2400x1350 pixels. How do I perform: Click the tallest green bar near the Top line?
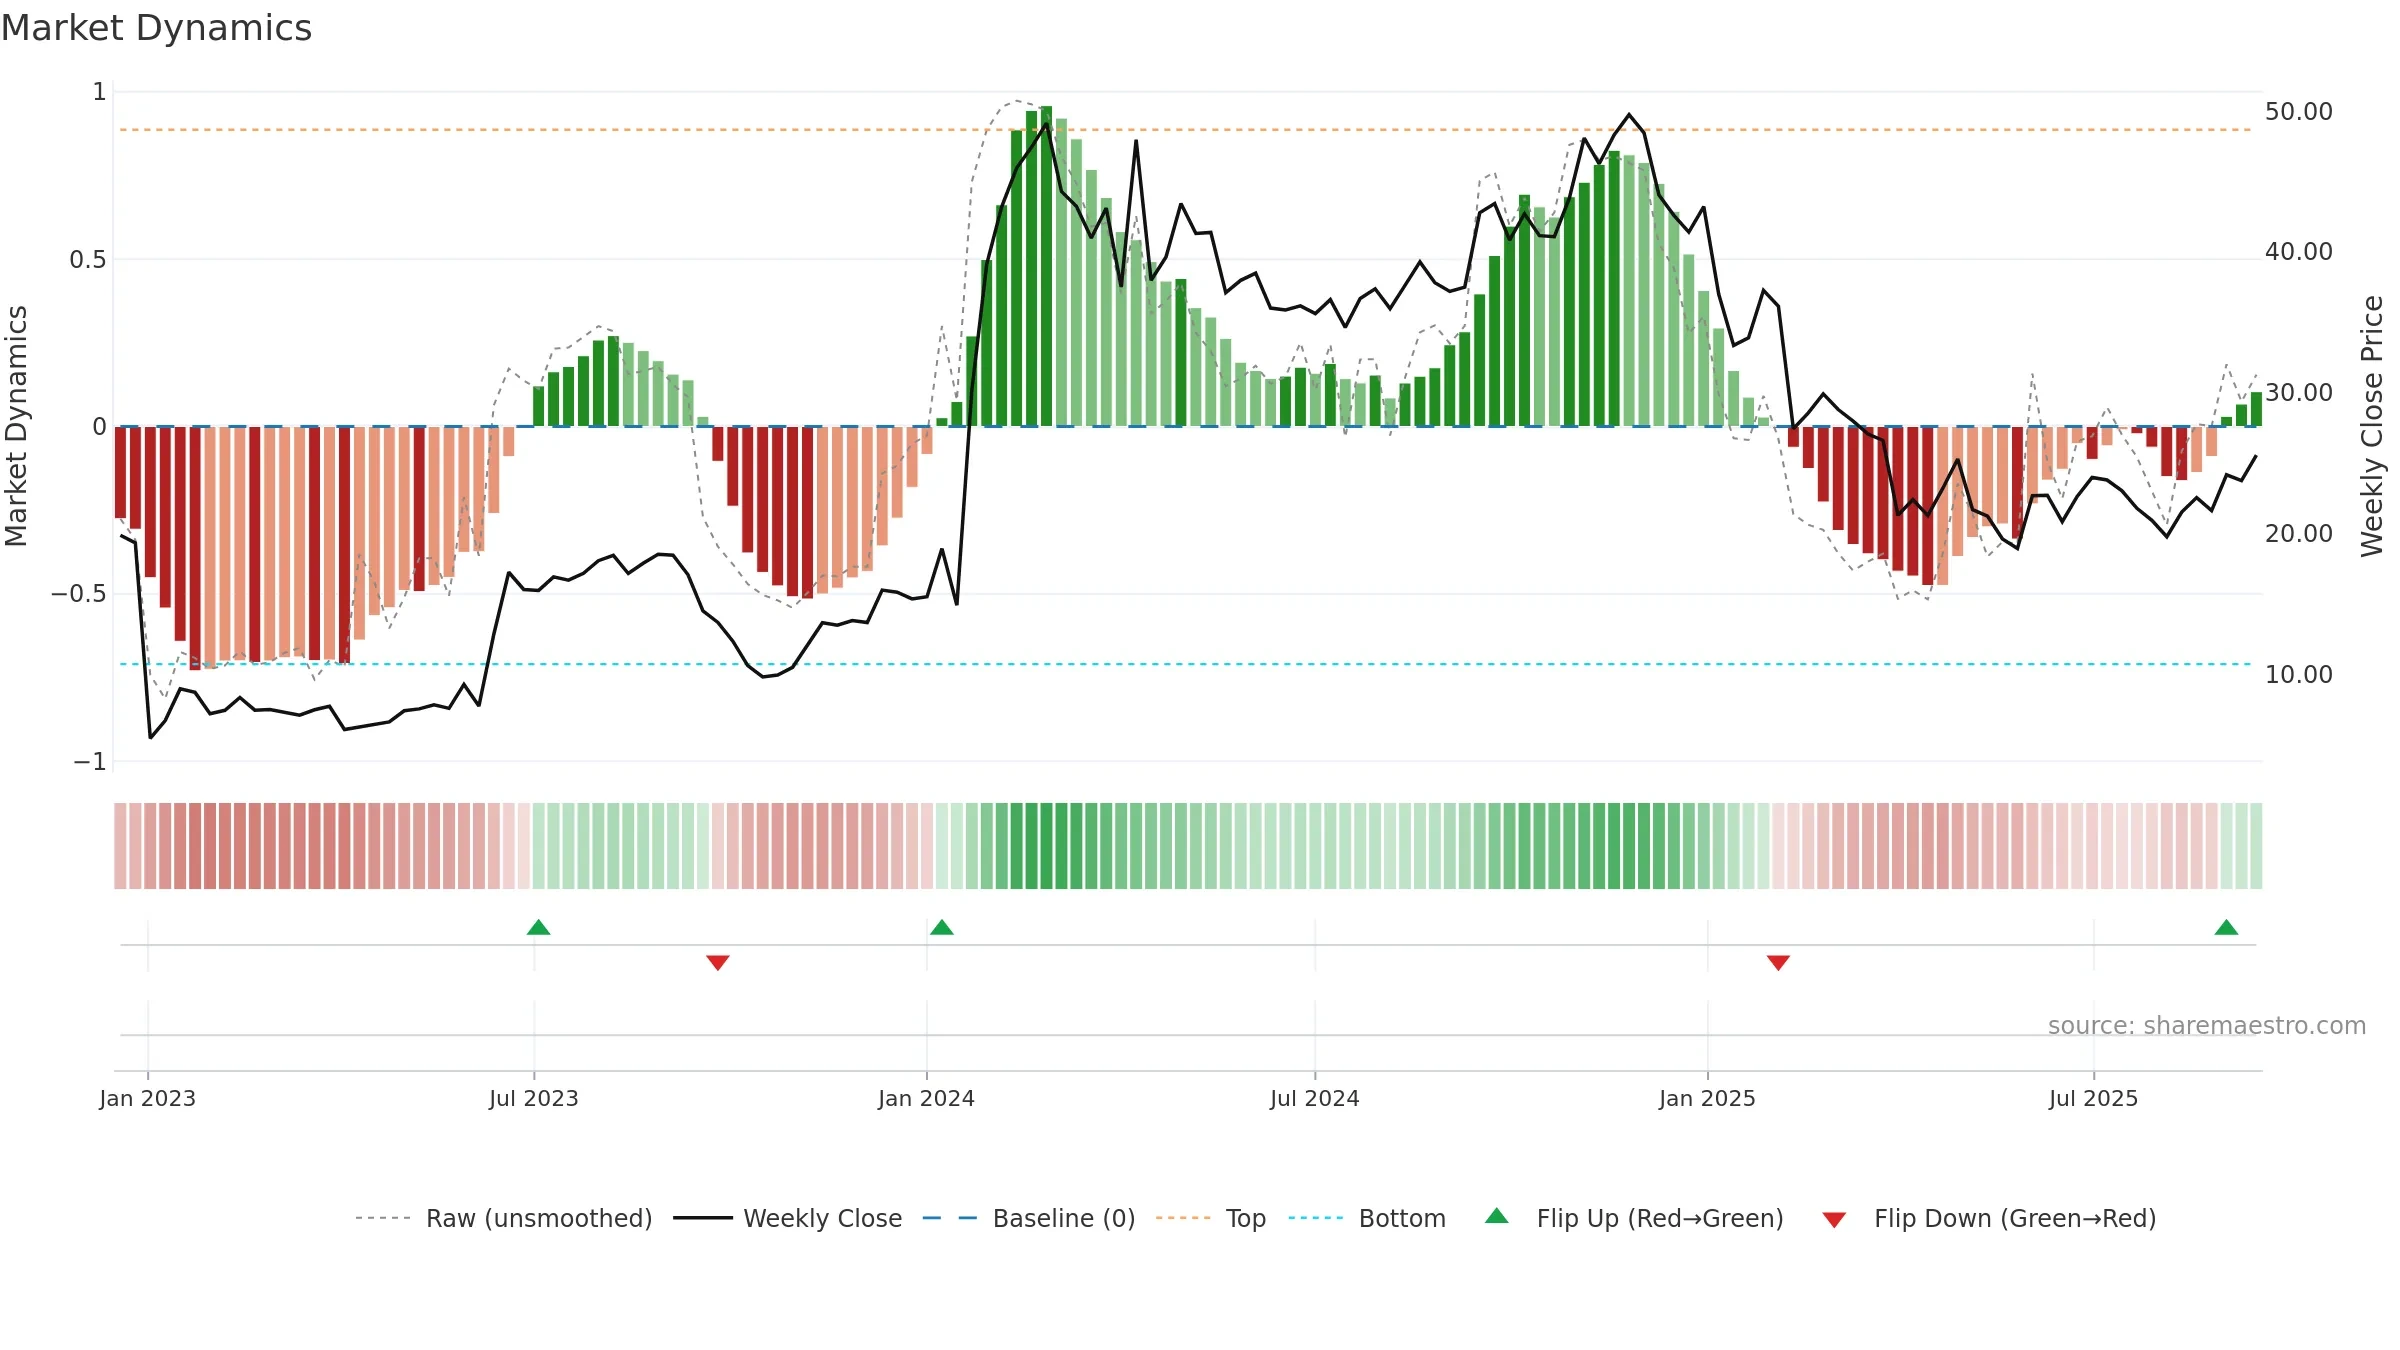click(1046, 266)
